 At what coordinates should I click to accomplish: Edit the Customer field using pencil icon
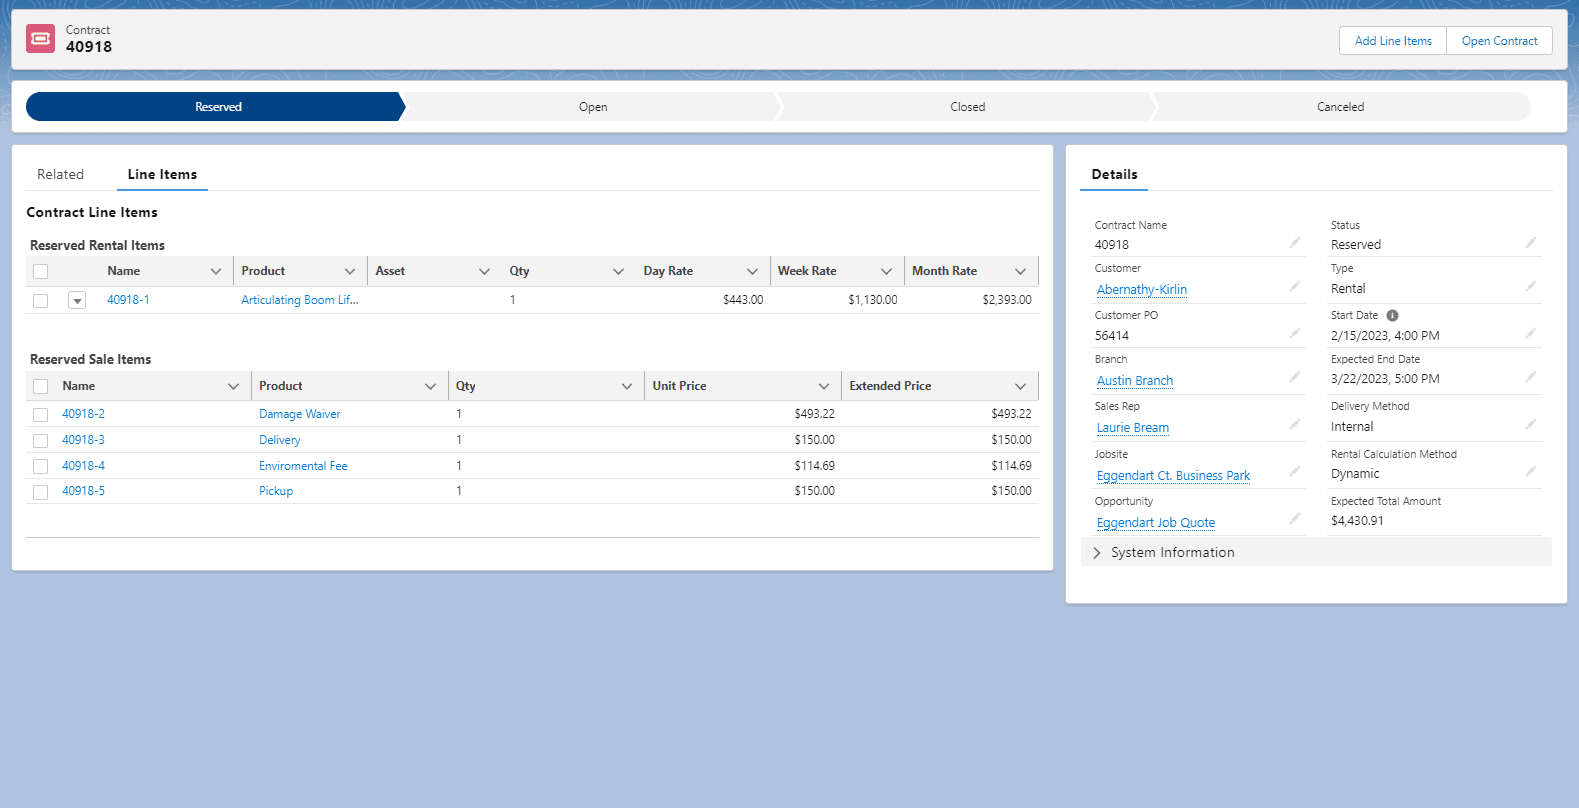tap(1294, 287)
